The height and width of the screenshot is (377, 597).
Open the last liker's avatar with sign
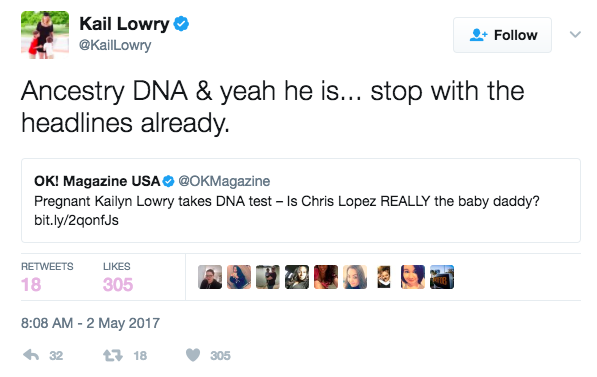click(442, 277)
